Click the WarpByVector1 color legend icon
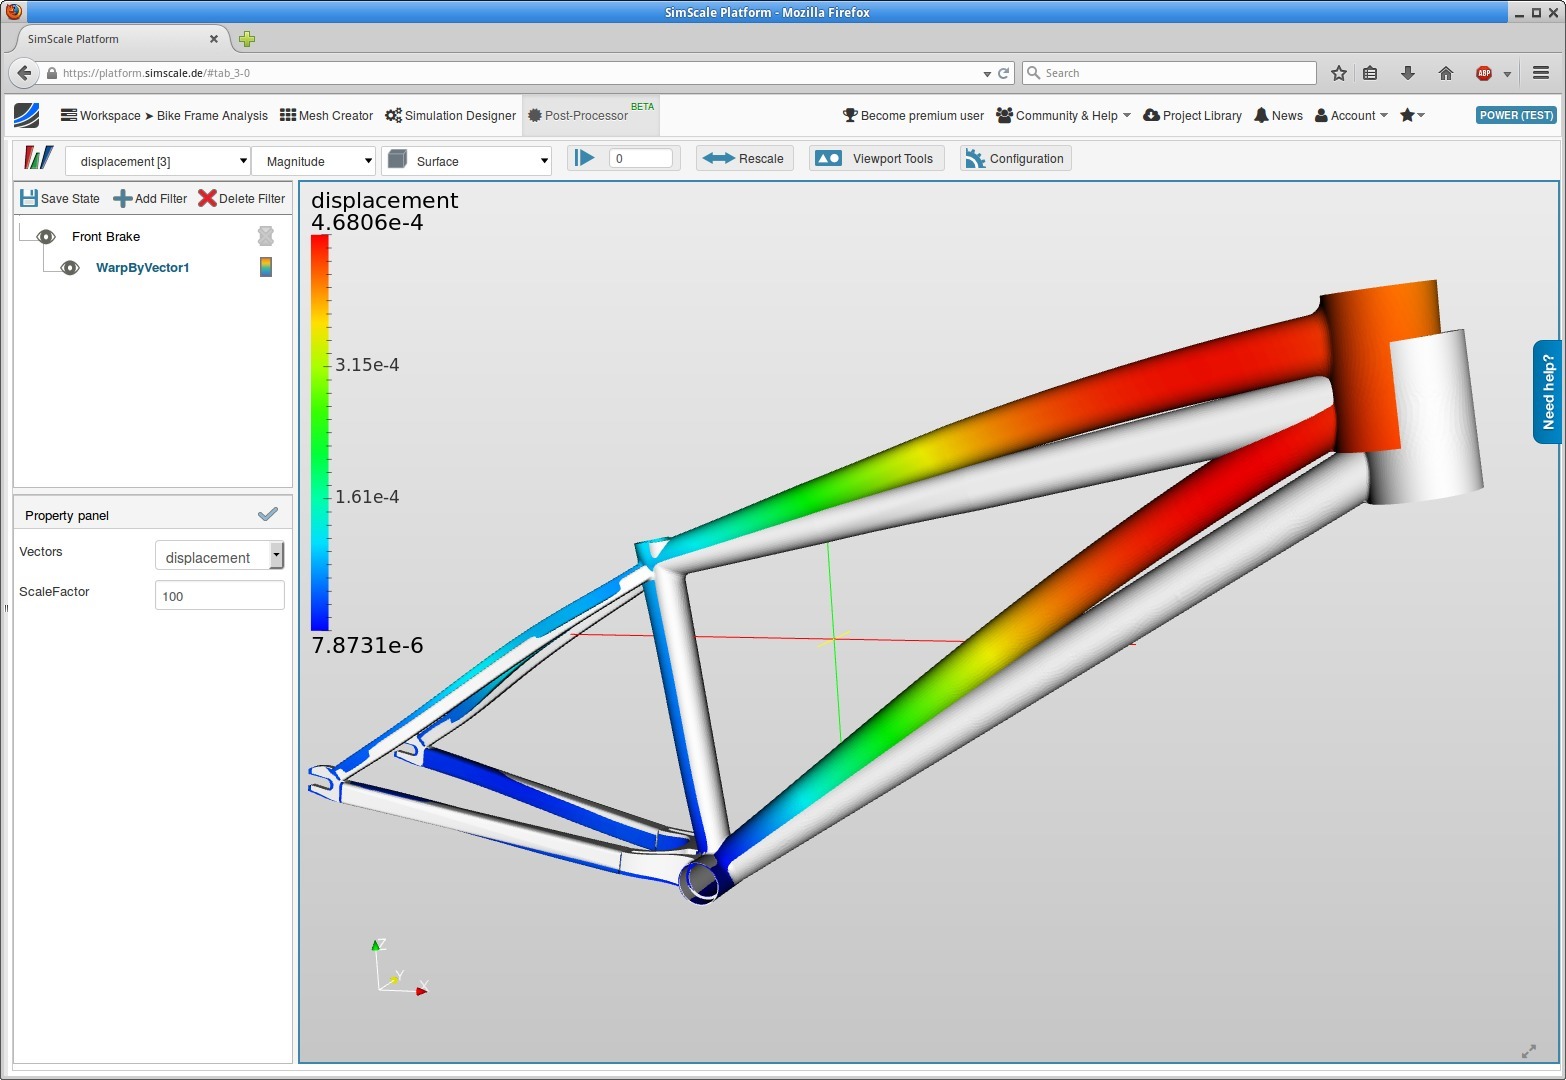 pyautogui.click(x=266, y=267)
